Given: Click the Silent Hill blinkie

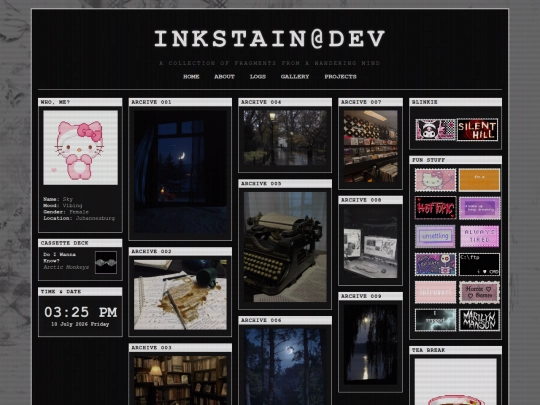Looking at the screenshot, I should pyautogui.click(x=478, y=129).
